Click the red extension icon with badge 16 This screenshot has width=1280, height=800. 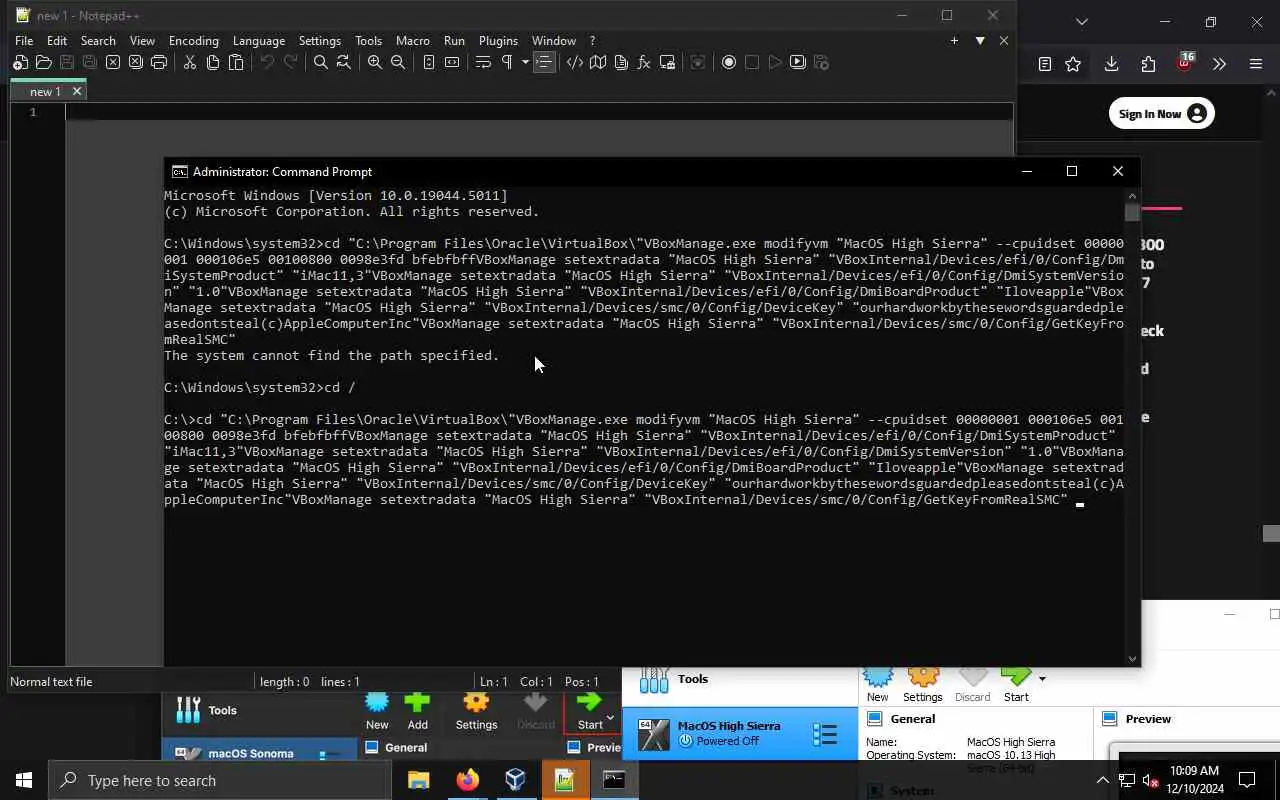1185,62
